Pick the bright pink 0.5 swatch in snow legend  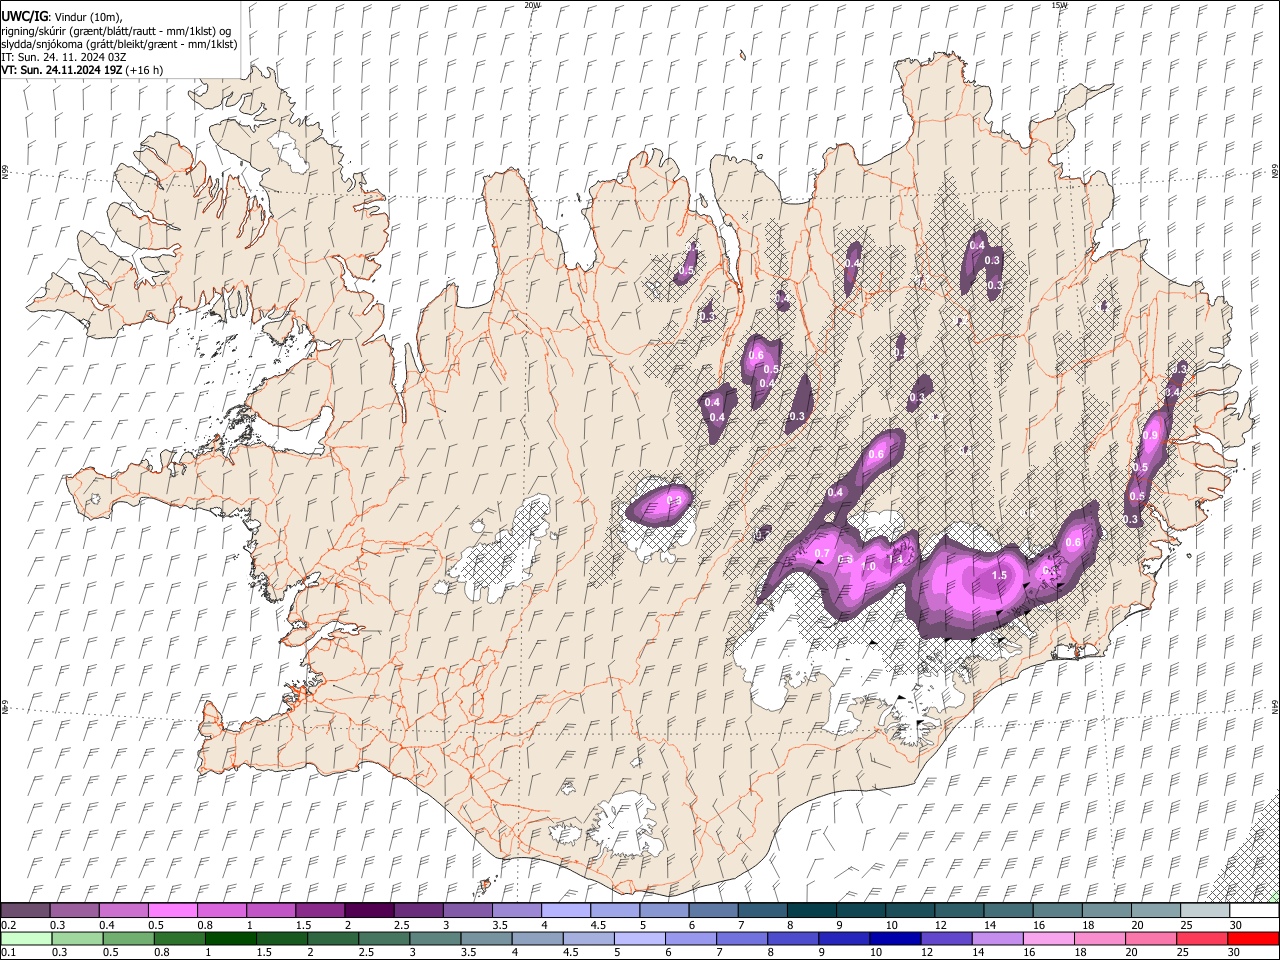pyautogui.click(x=172, y=910)
